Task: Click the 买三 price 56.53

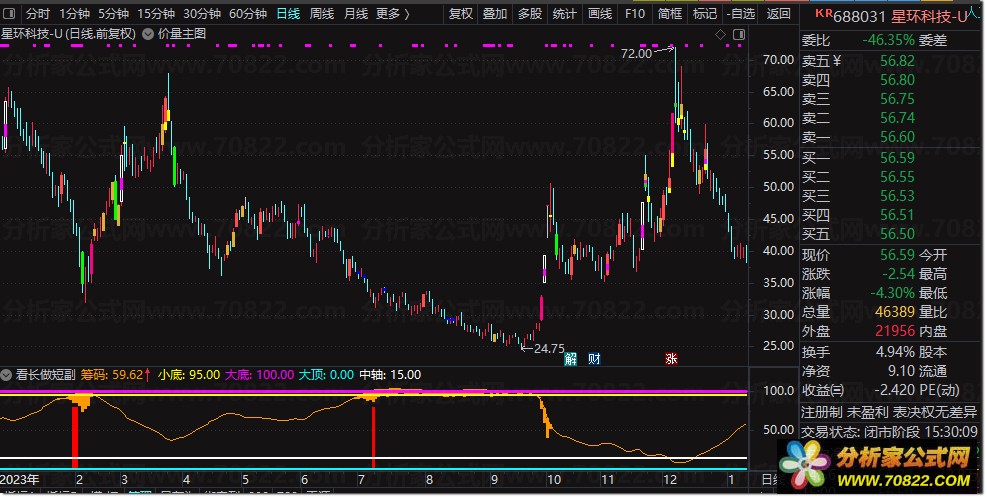Action: pyautogui.click(x=898, y=196)
